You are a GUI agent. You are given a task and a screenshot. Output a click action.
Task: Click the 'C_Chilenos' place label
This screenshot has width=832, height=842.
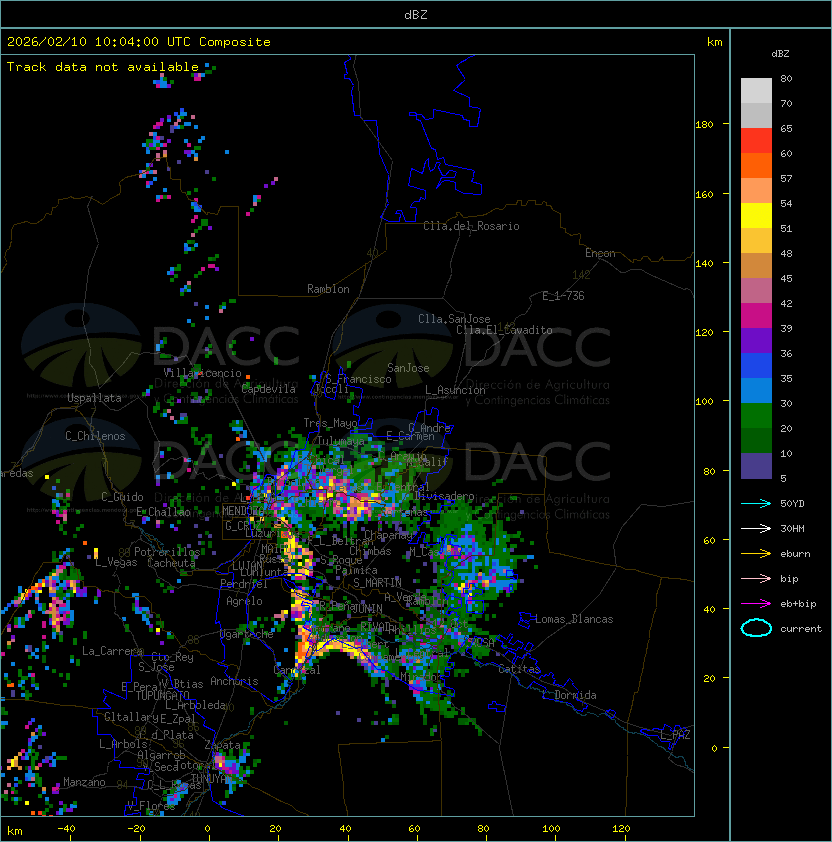pyautogui.click(x=95, y=436)
